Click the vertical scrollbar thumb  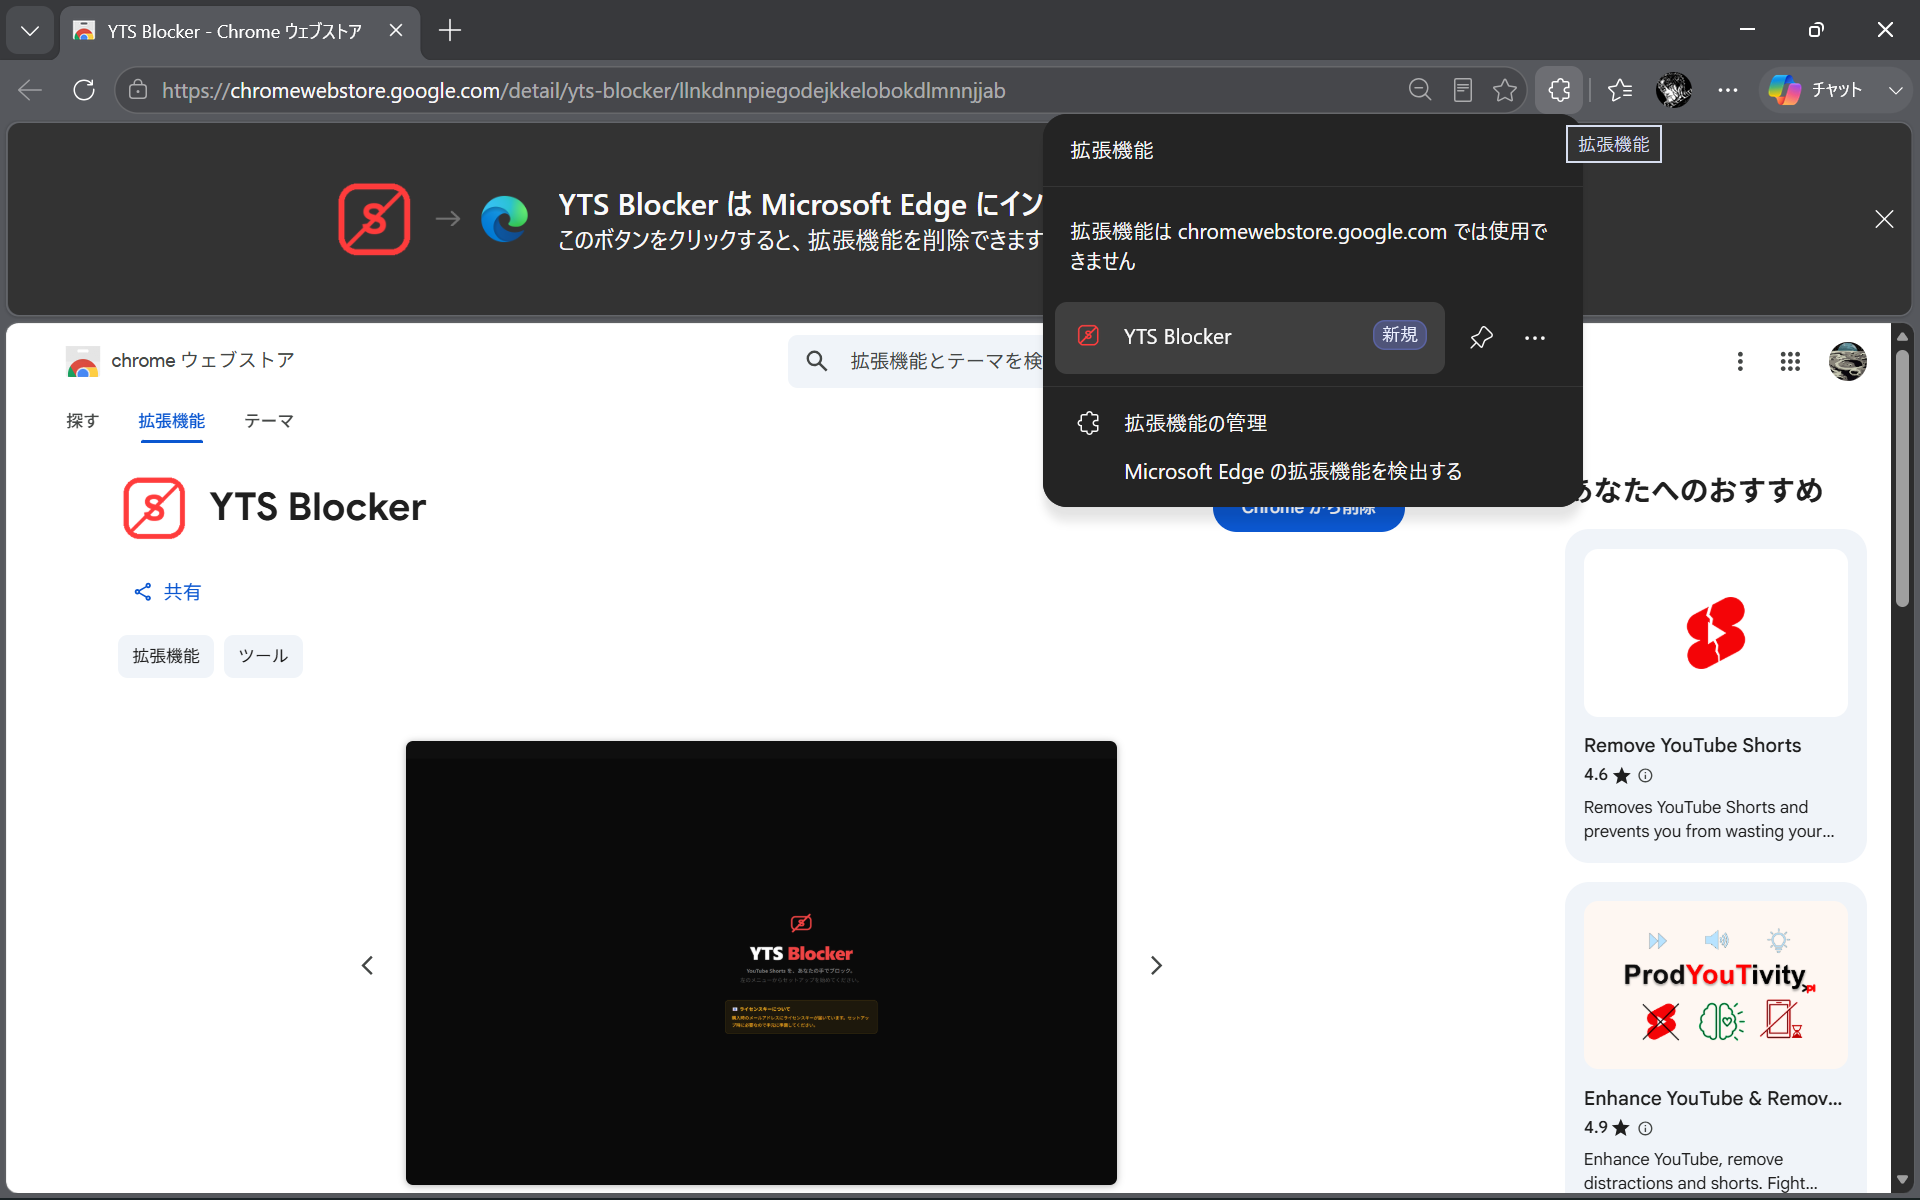1902,476
